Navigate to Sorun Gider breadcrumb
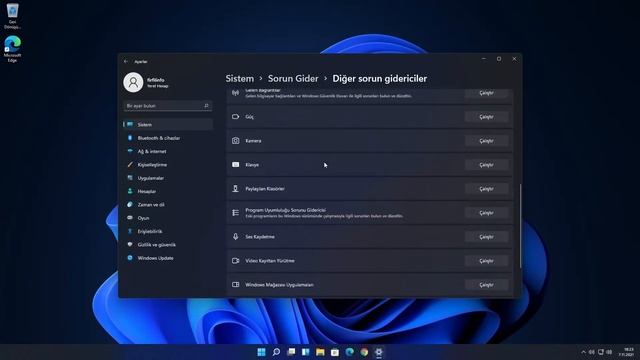 pyautogui.click(x=293, y=79)
